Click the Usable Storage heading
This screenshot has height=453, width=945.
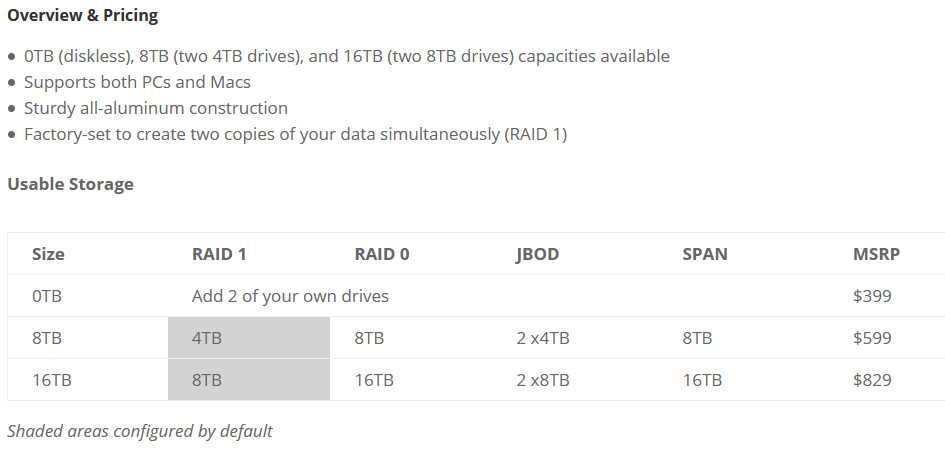pyautogui.click(x=71, y=184)
